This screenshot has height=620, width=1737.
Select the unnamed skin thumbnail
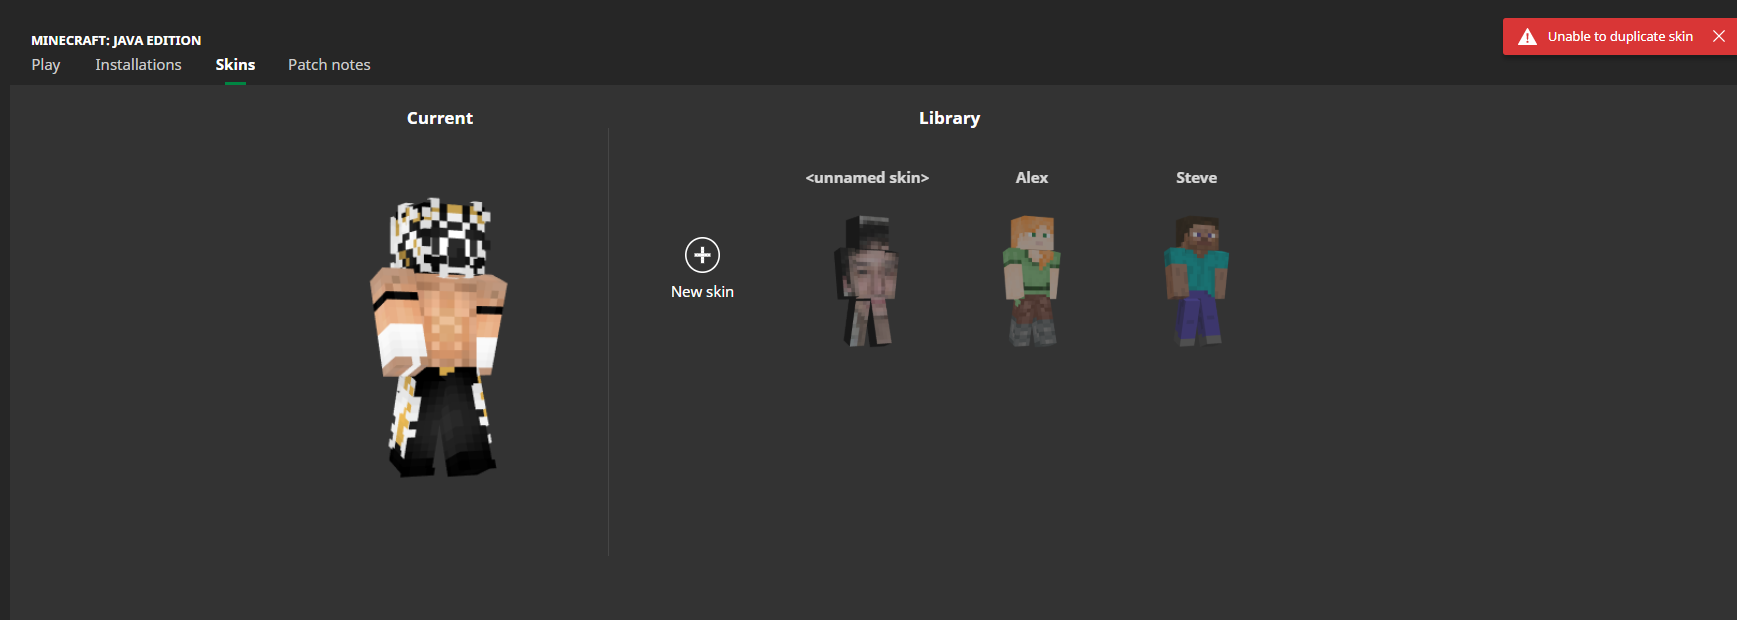[867, 281]
